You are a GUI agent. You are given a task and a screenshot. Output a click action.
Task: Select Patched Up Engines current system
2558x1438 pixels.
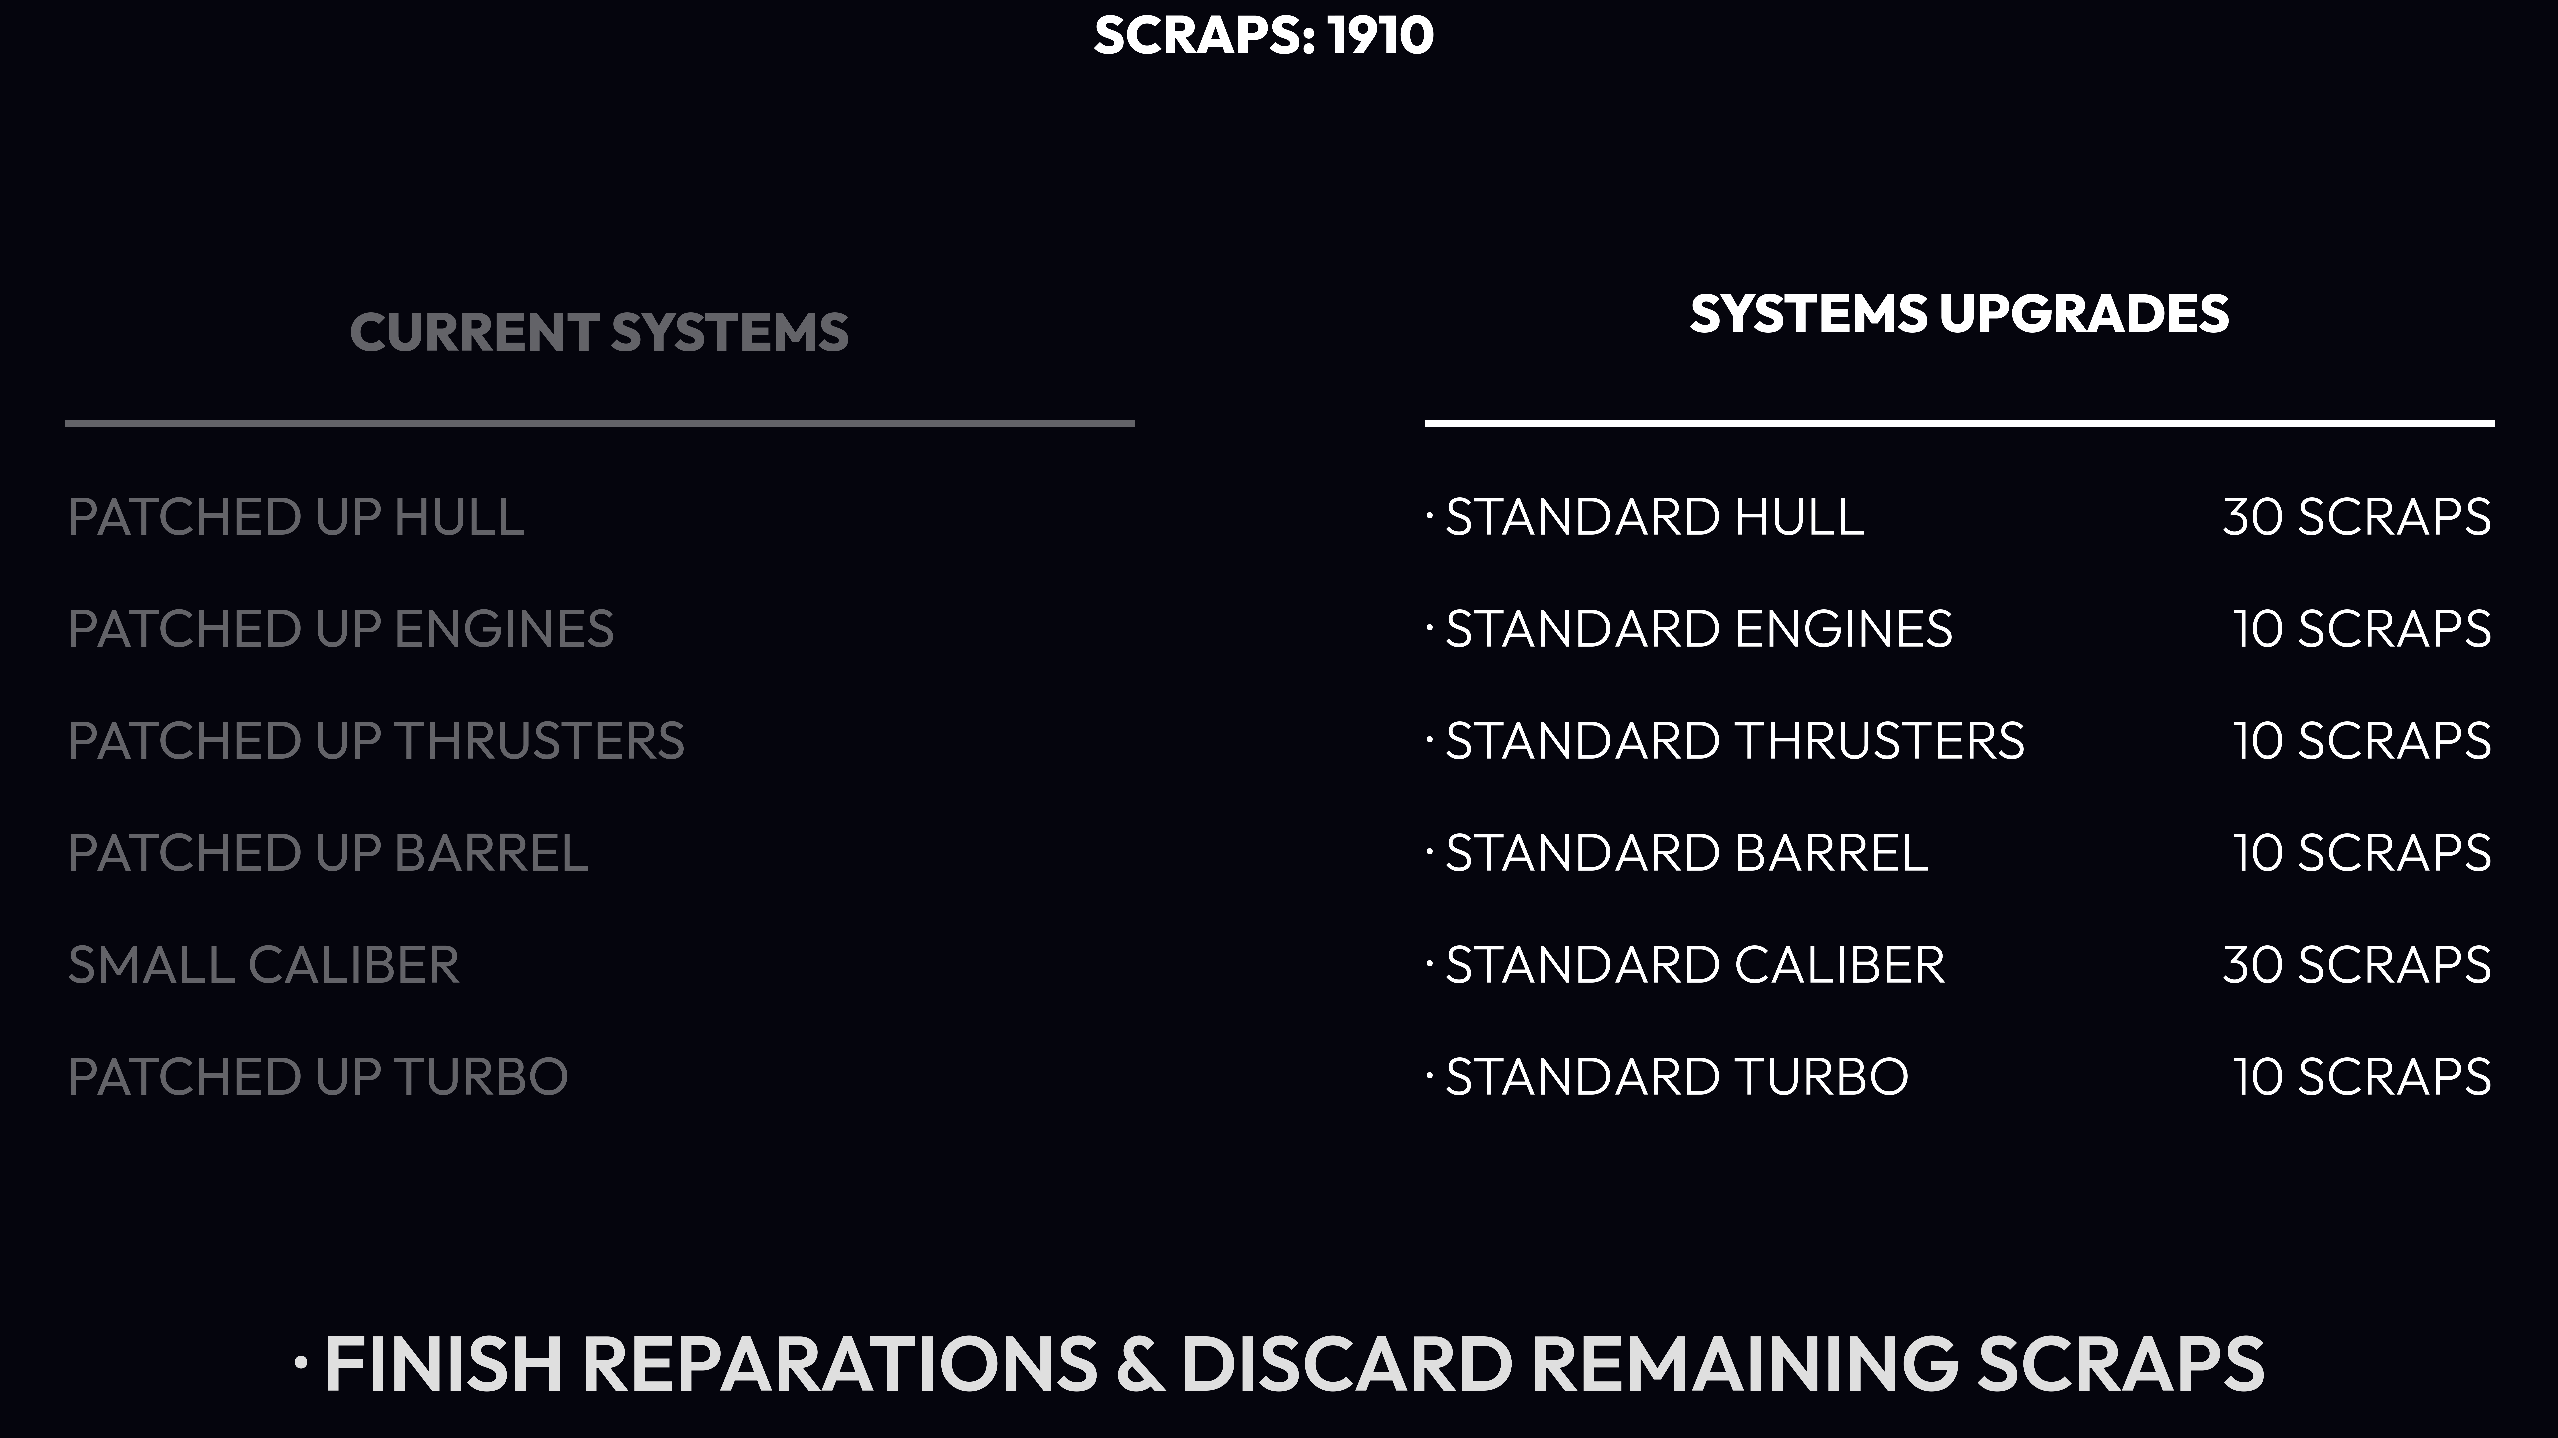click(341, 629)
